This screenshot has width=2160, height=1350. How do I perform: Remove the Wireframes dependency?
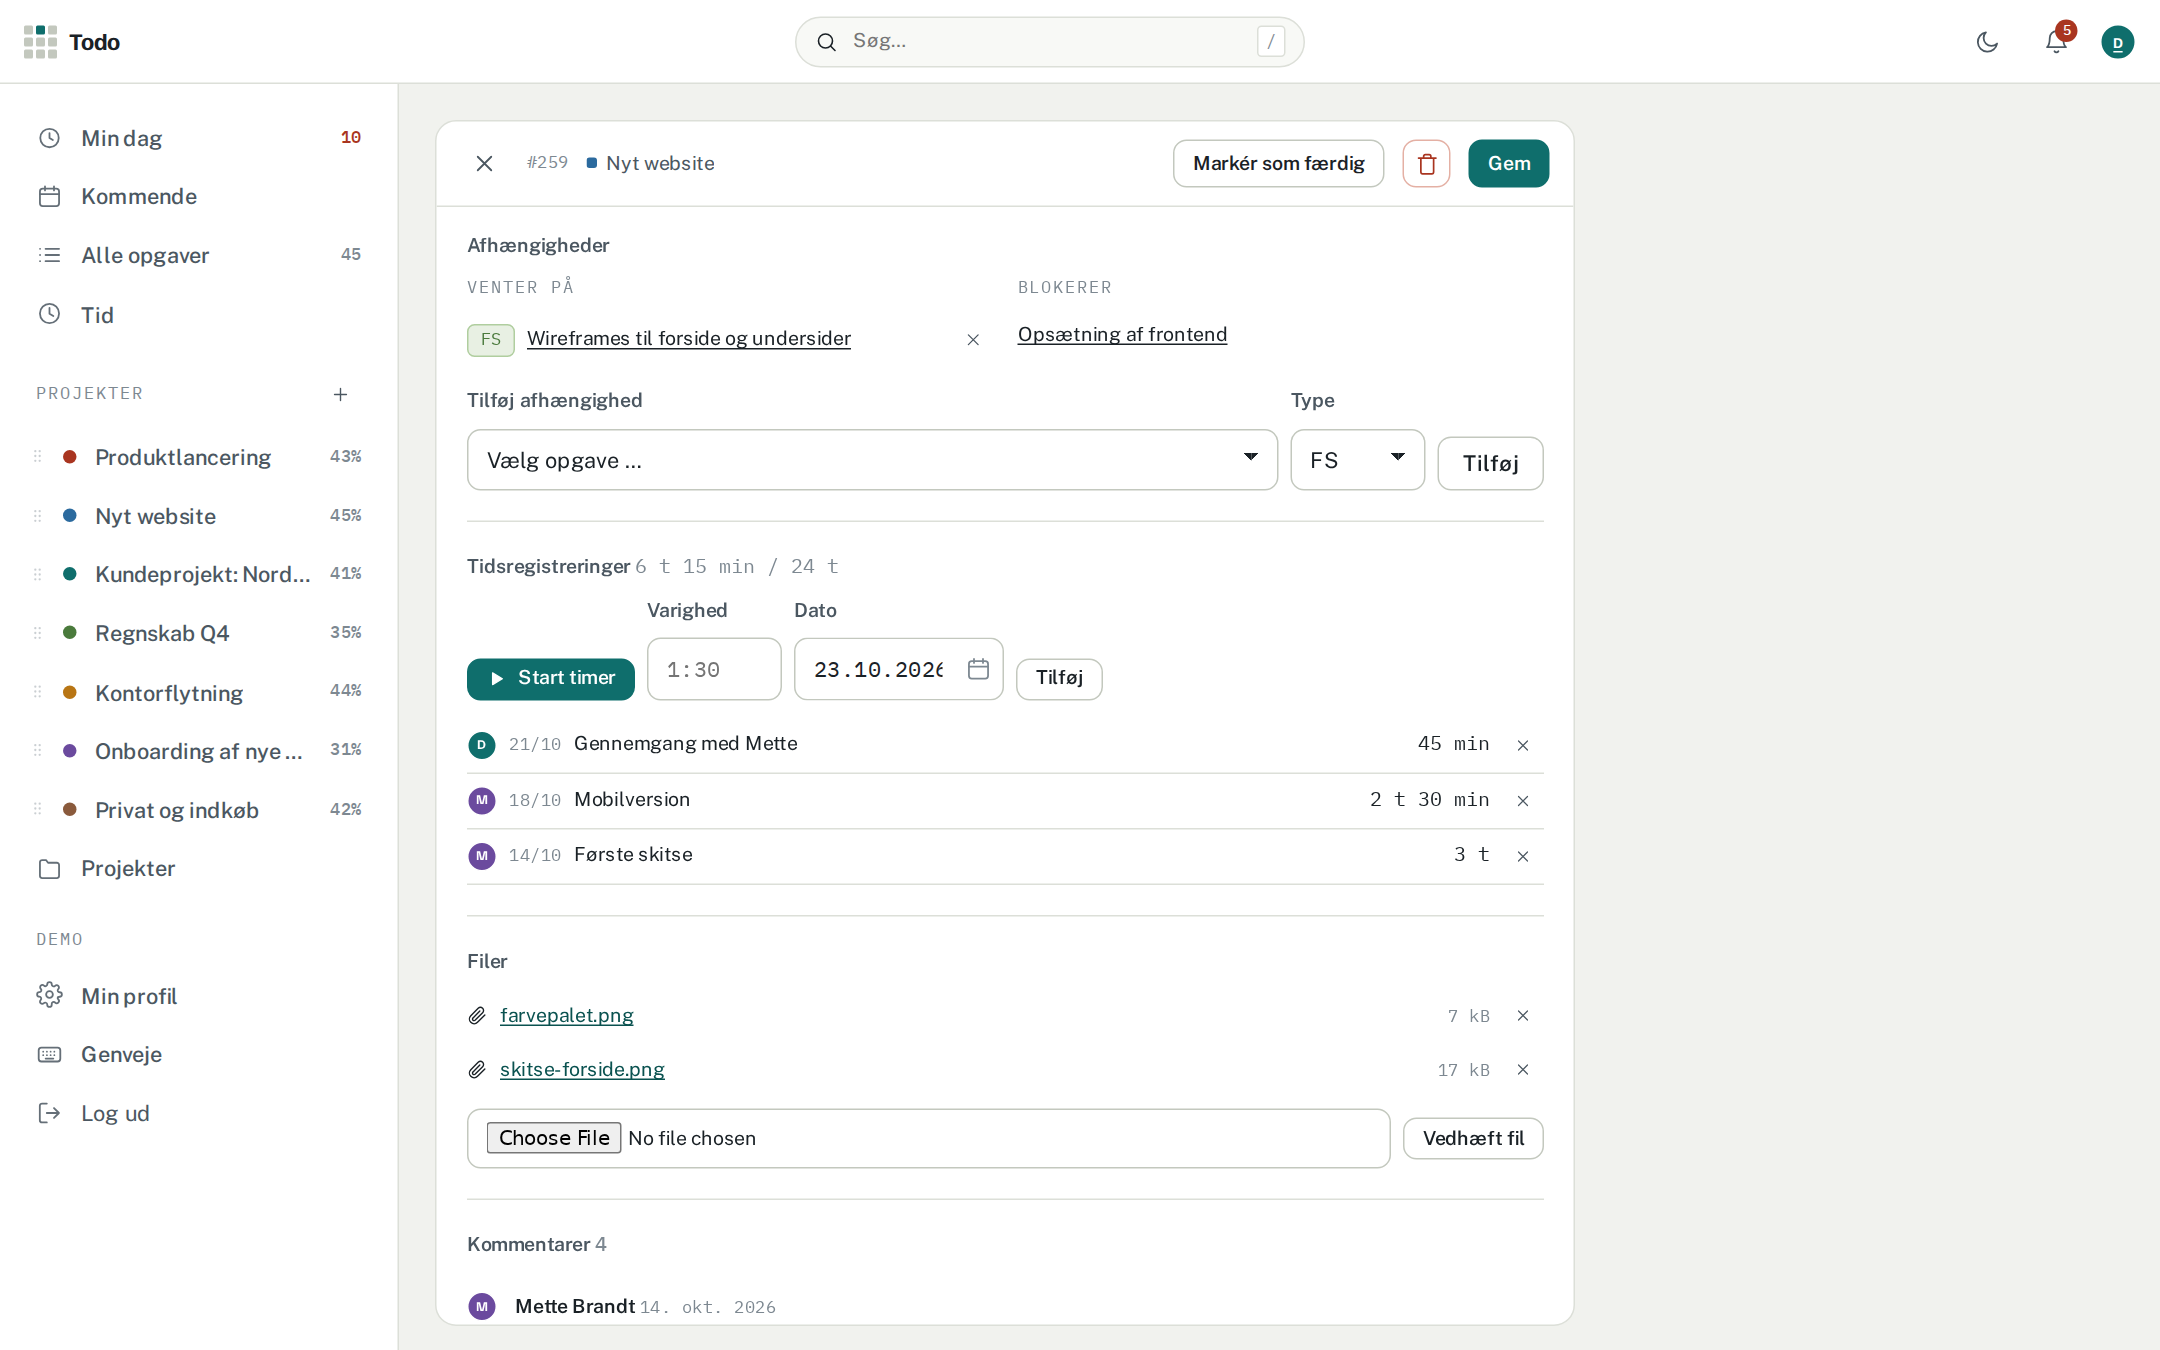coord(973,340)
